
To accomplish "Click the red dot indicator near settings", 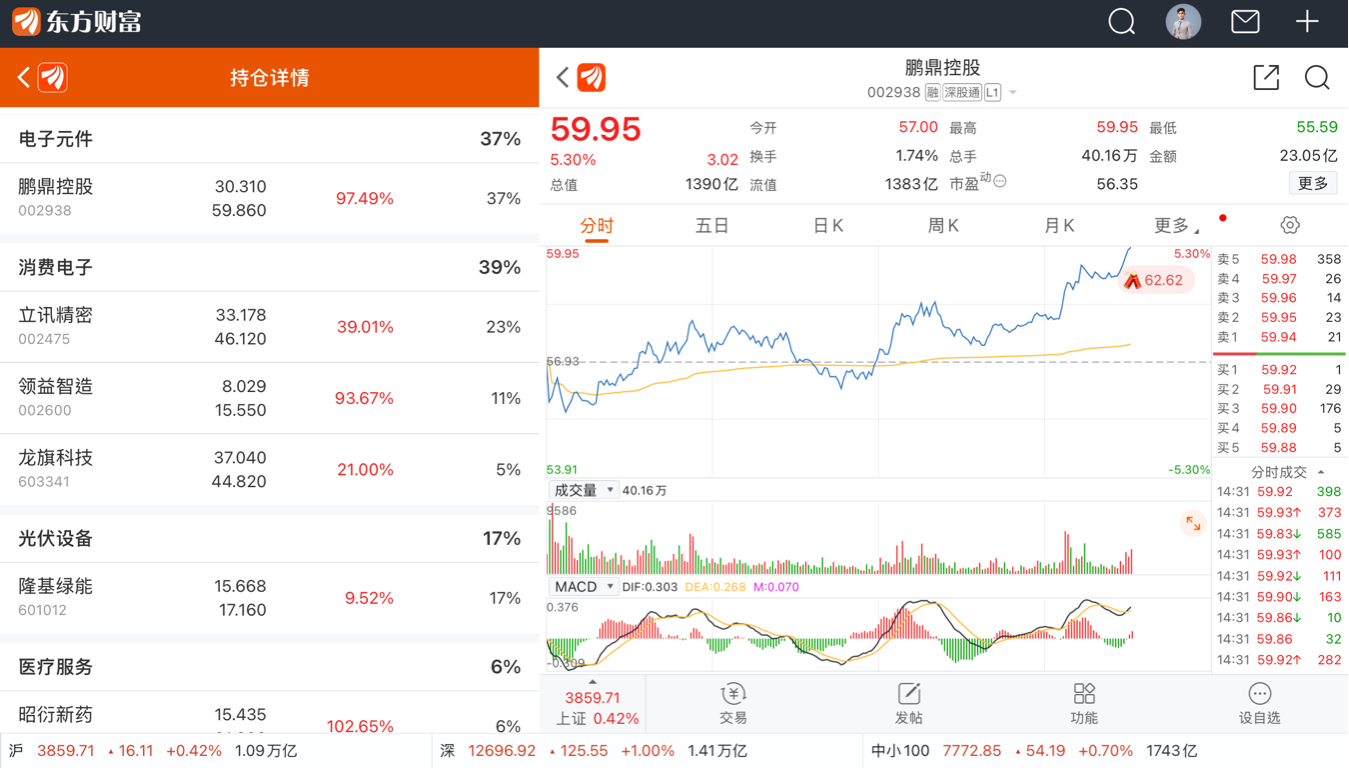I will [1222, 218].
